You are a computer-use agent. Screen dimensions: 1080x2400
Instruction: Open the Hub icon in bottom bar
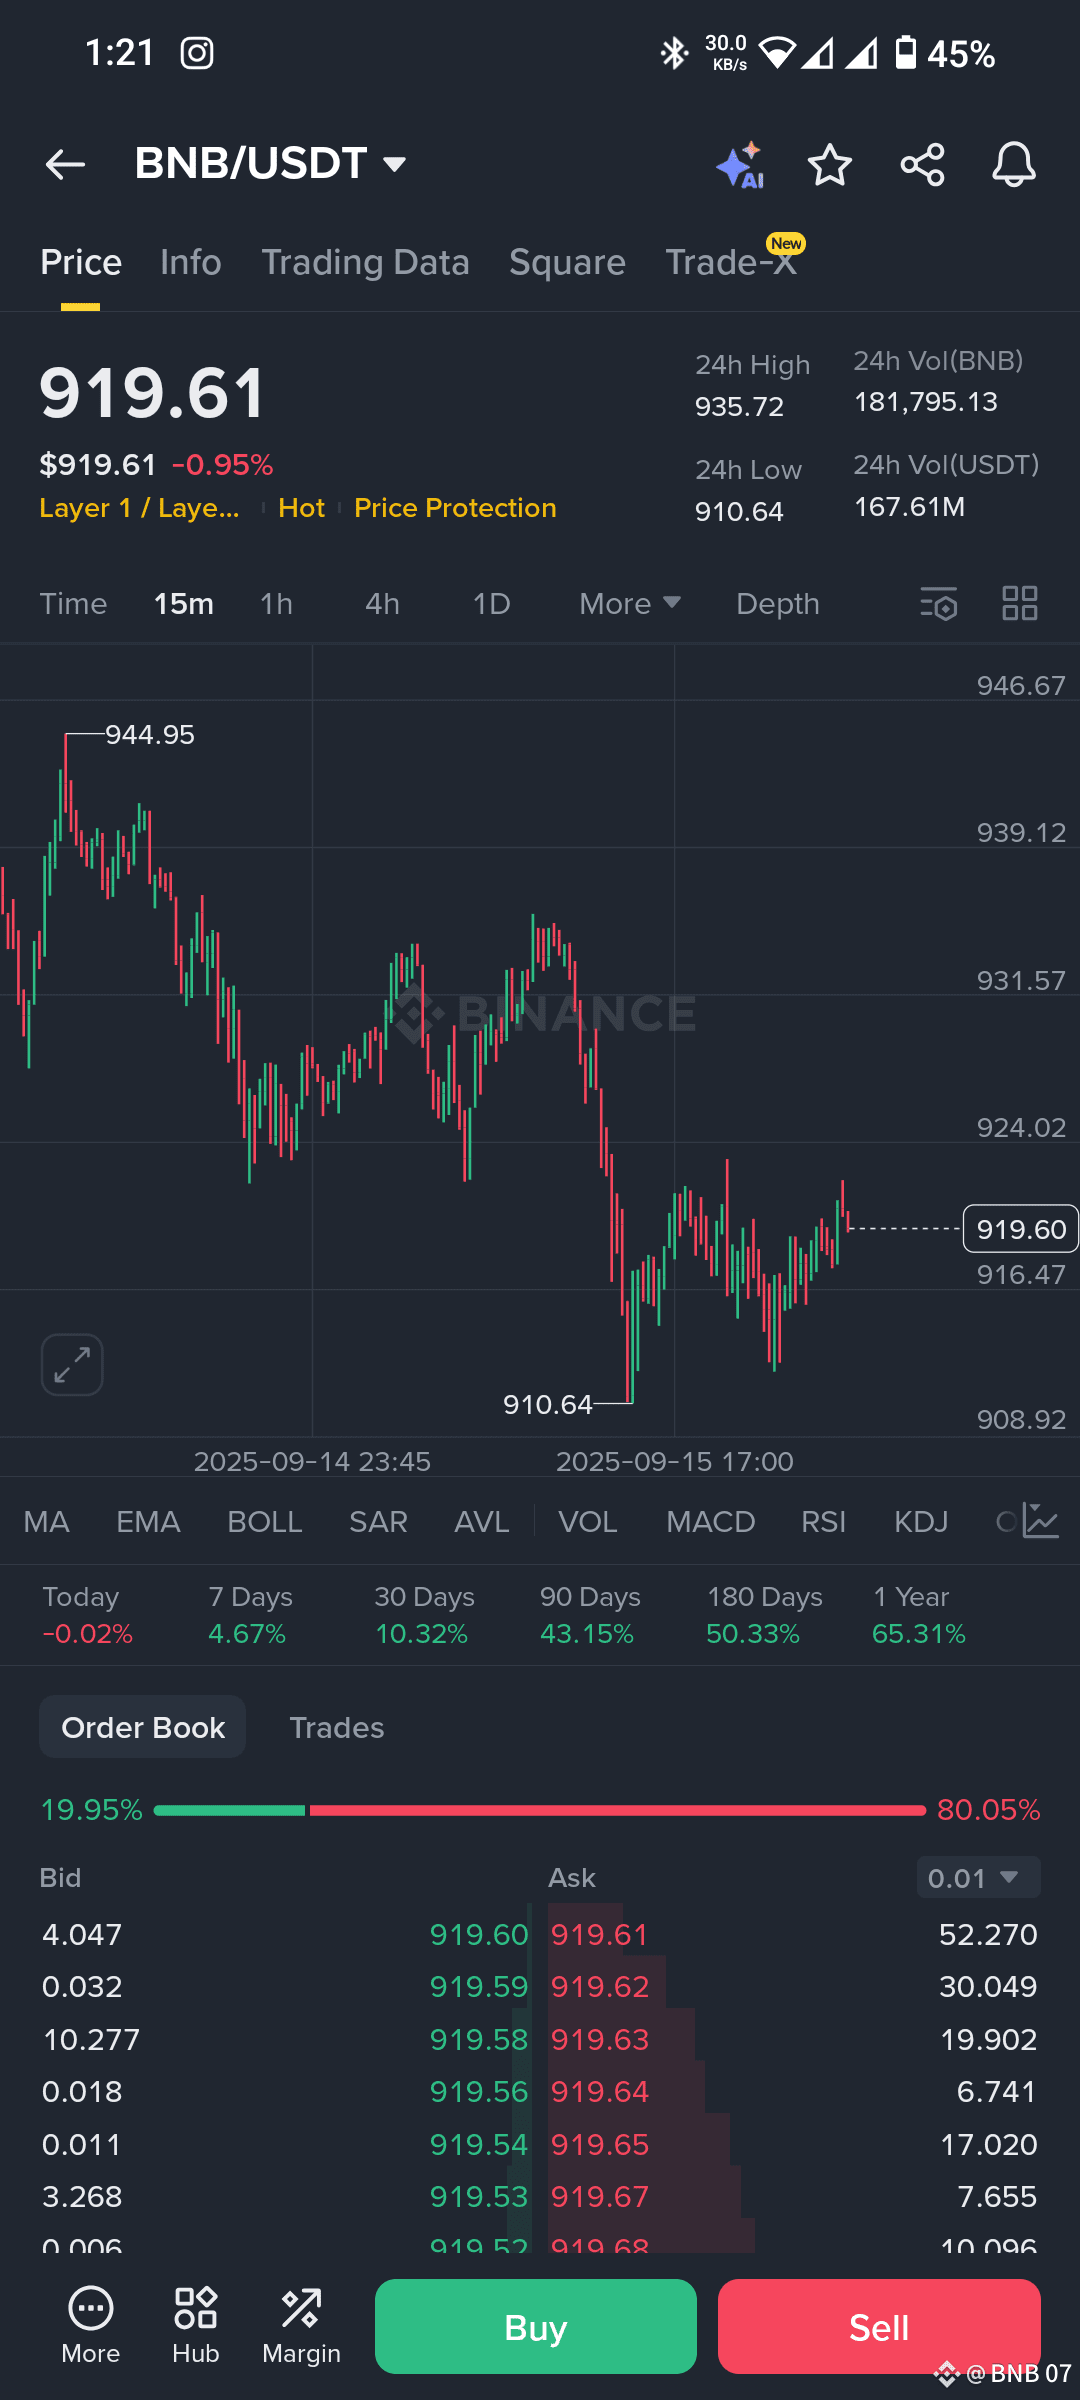click(x=196, y=2326)
